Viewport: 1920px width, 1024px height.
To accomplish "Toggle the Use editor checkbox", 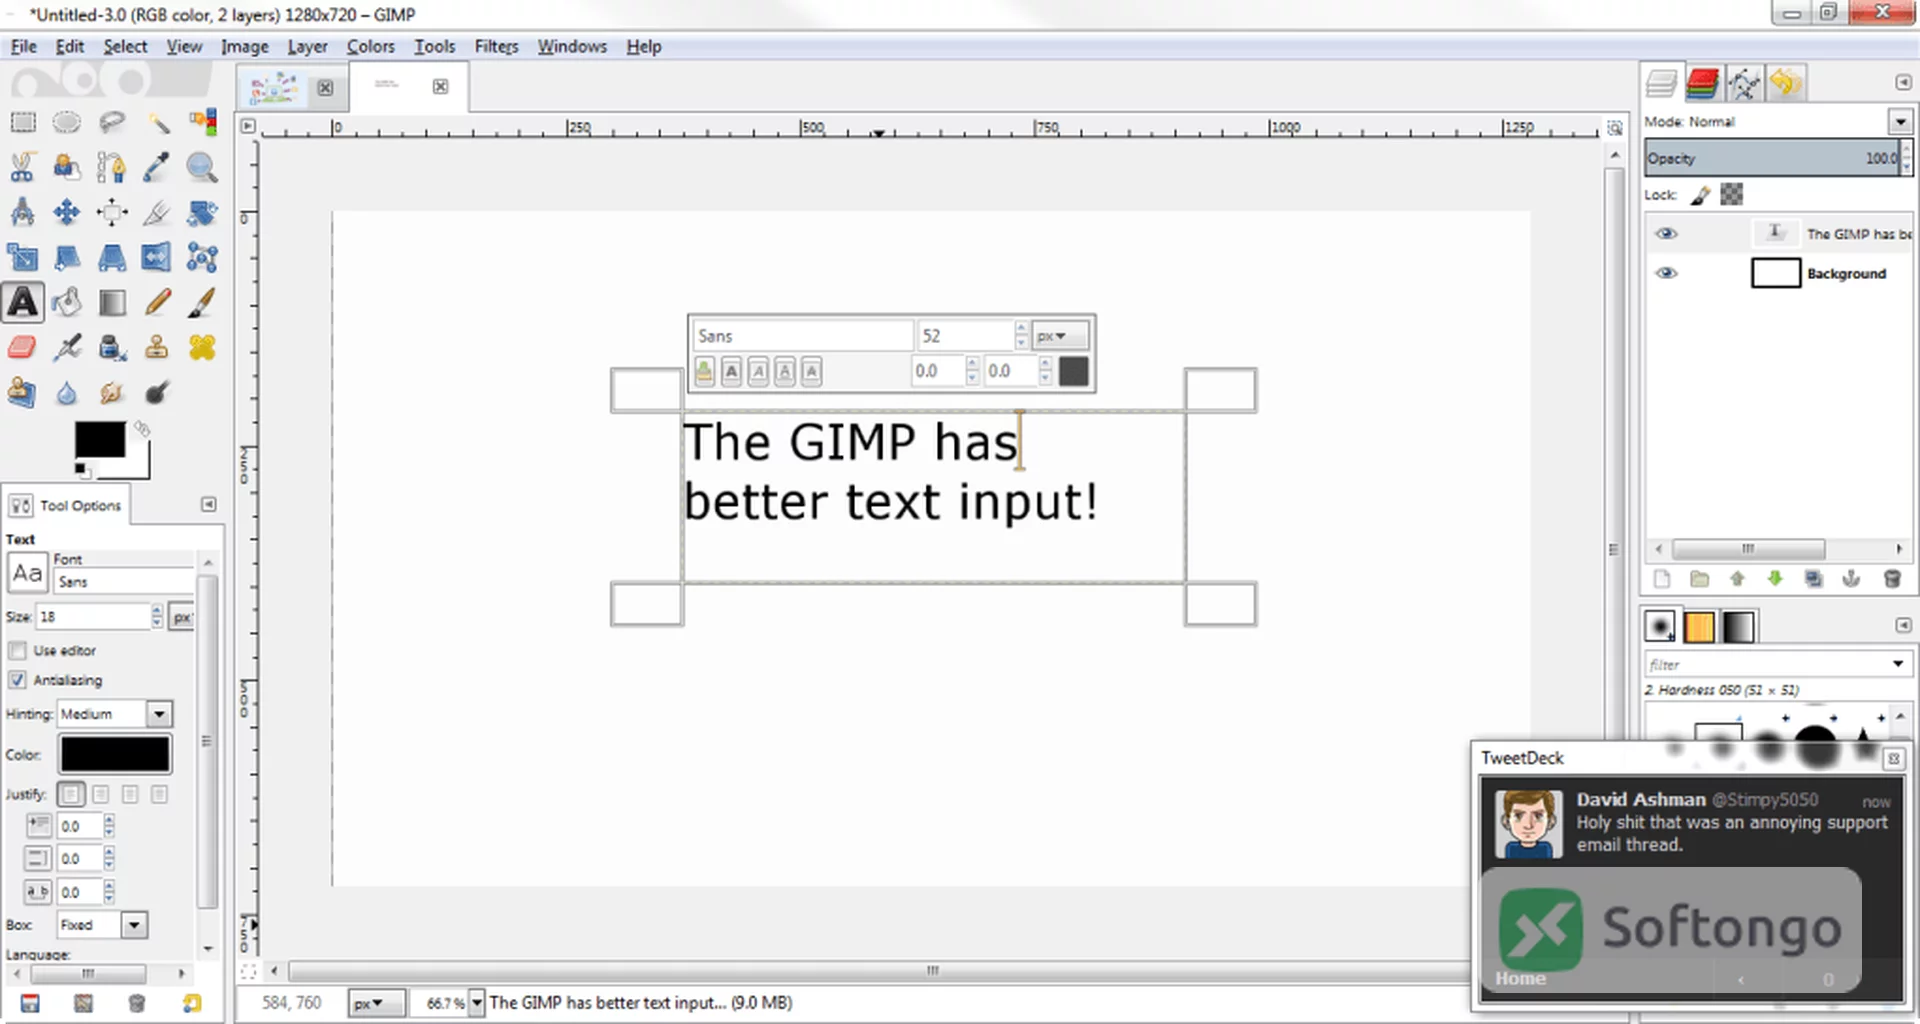I will pos(17,651).
